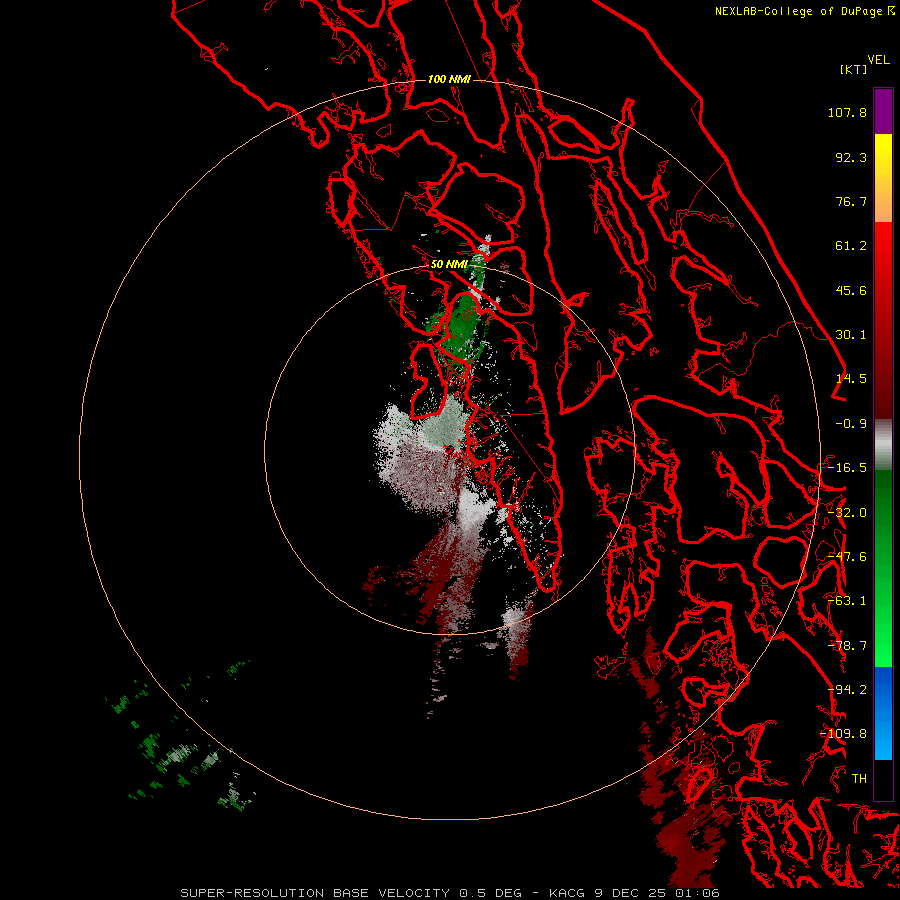Click the -94.2 velocity scale value

pos(847,690)
